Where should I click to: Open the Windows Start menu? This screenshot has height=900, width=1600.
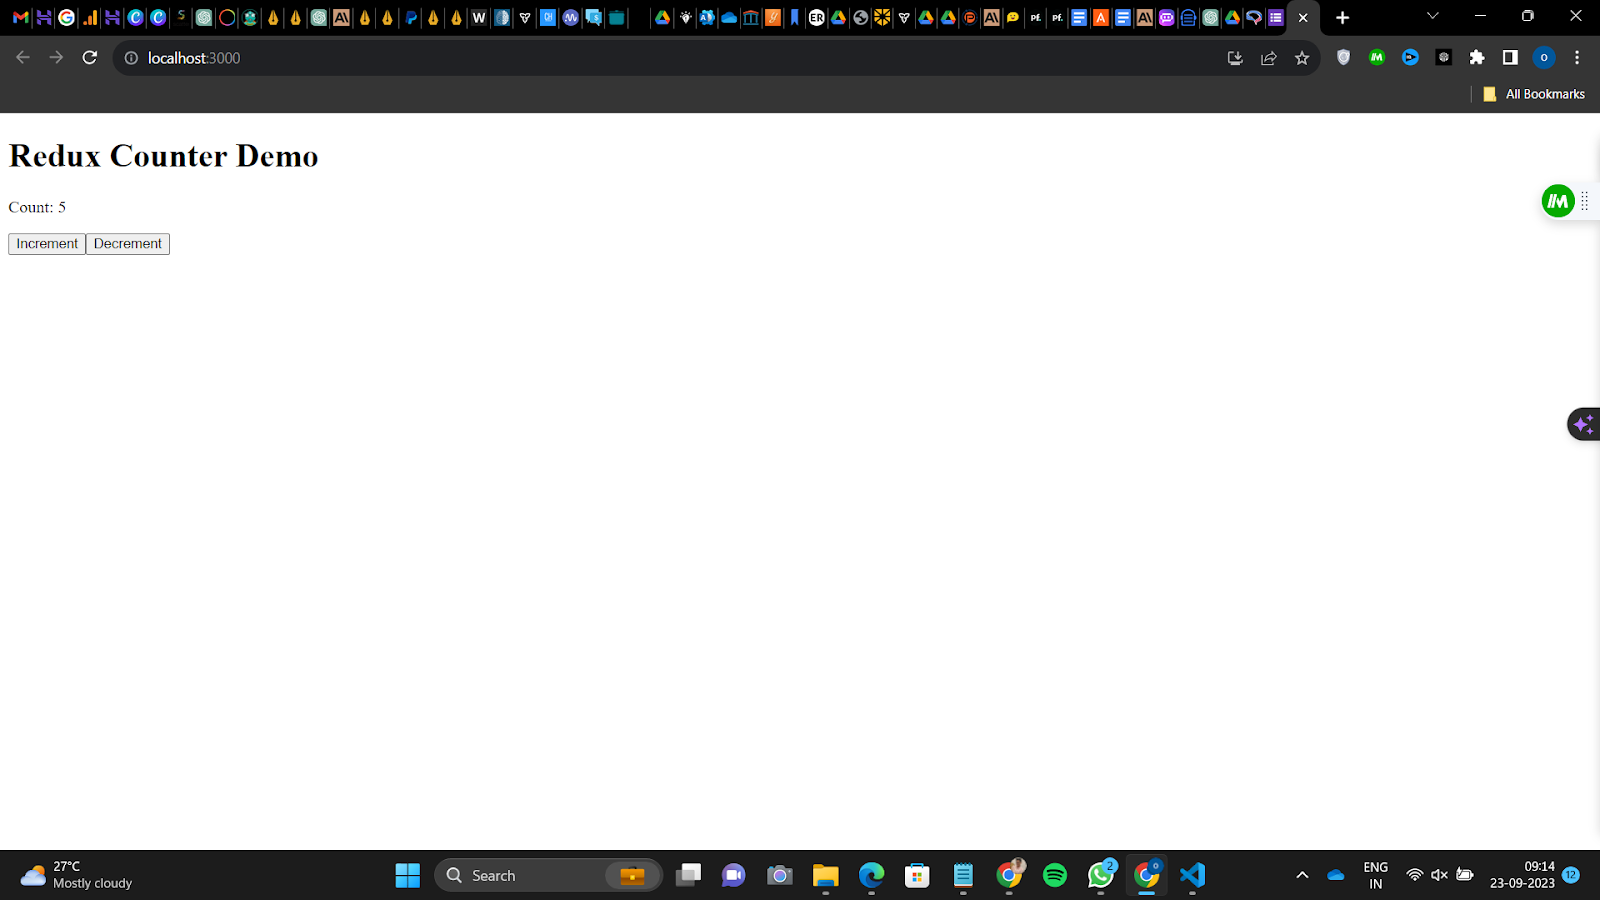pyautogui.click(x=408, y=876)
